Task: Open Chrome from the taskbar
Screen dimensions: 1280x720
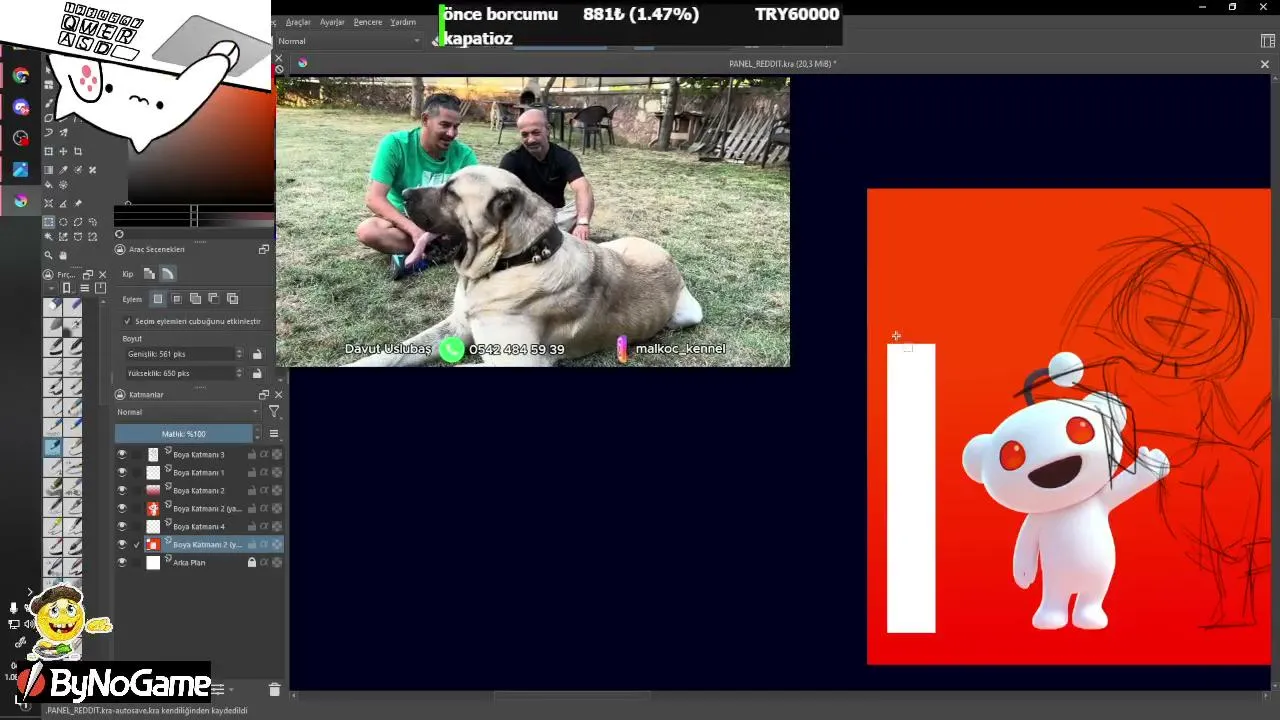Action: (x=21, y=75)
